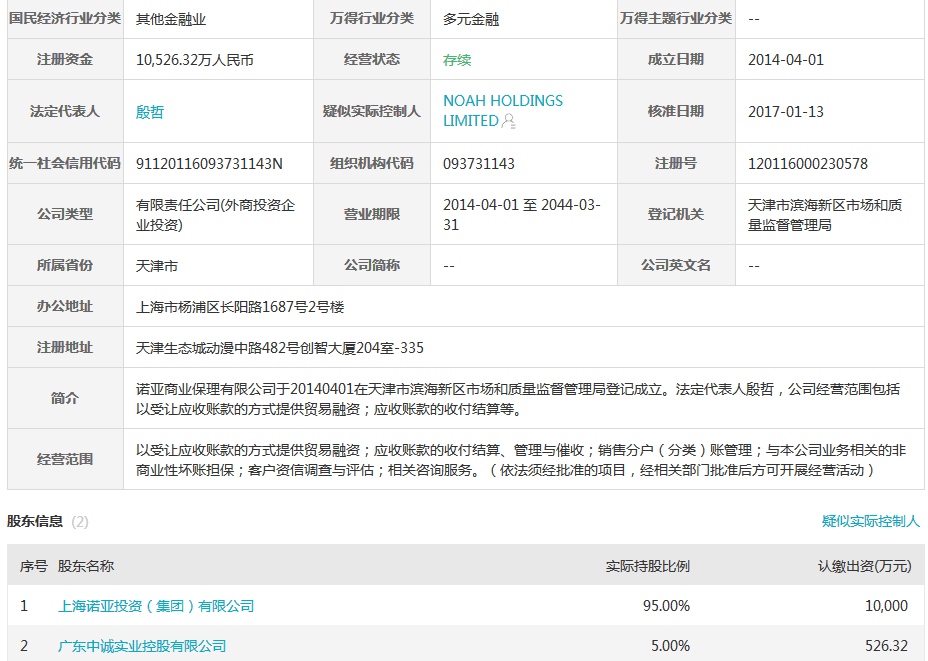Click the 注册地址 label cell

click(x=65, y=347)
